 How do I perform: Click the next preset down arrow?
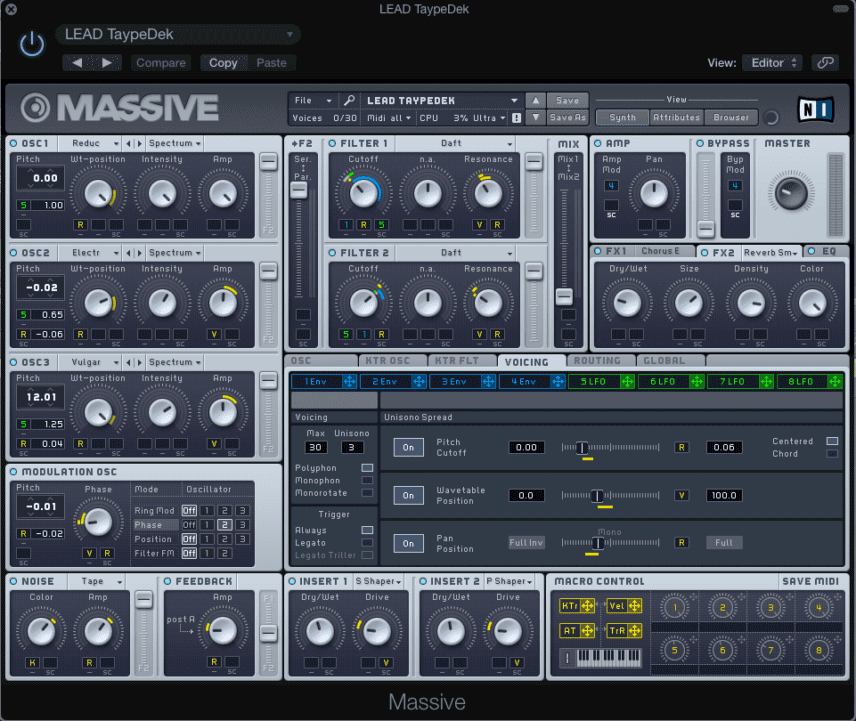point(536,117)
